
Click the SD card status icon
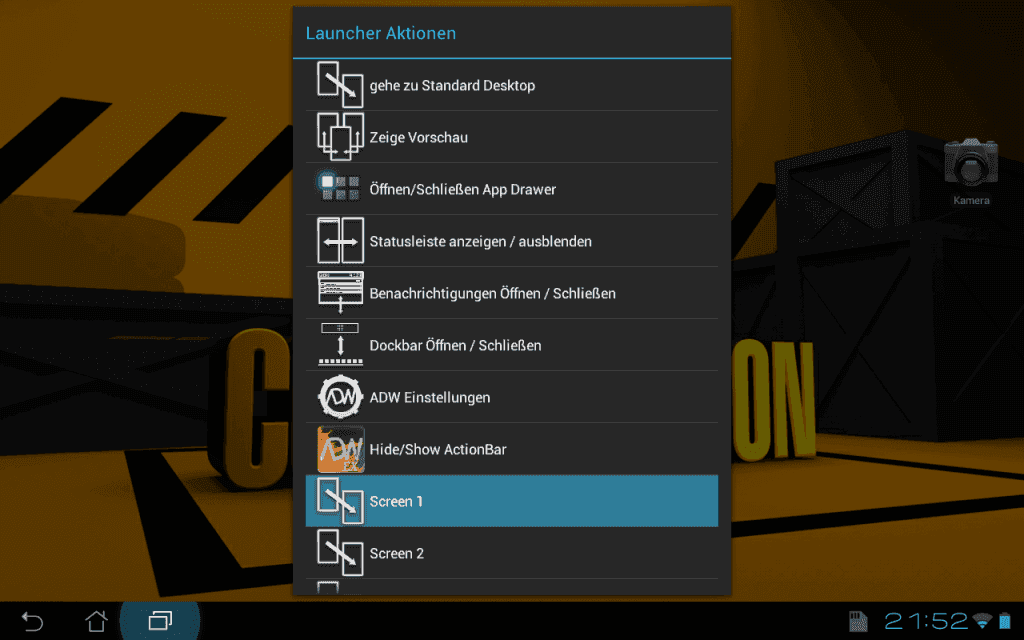(x=858, y=620)
